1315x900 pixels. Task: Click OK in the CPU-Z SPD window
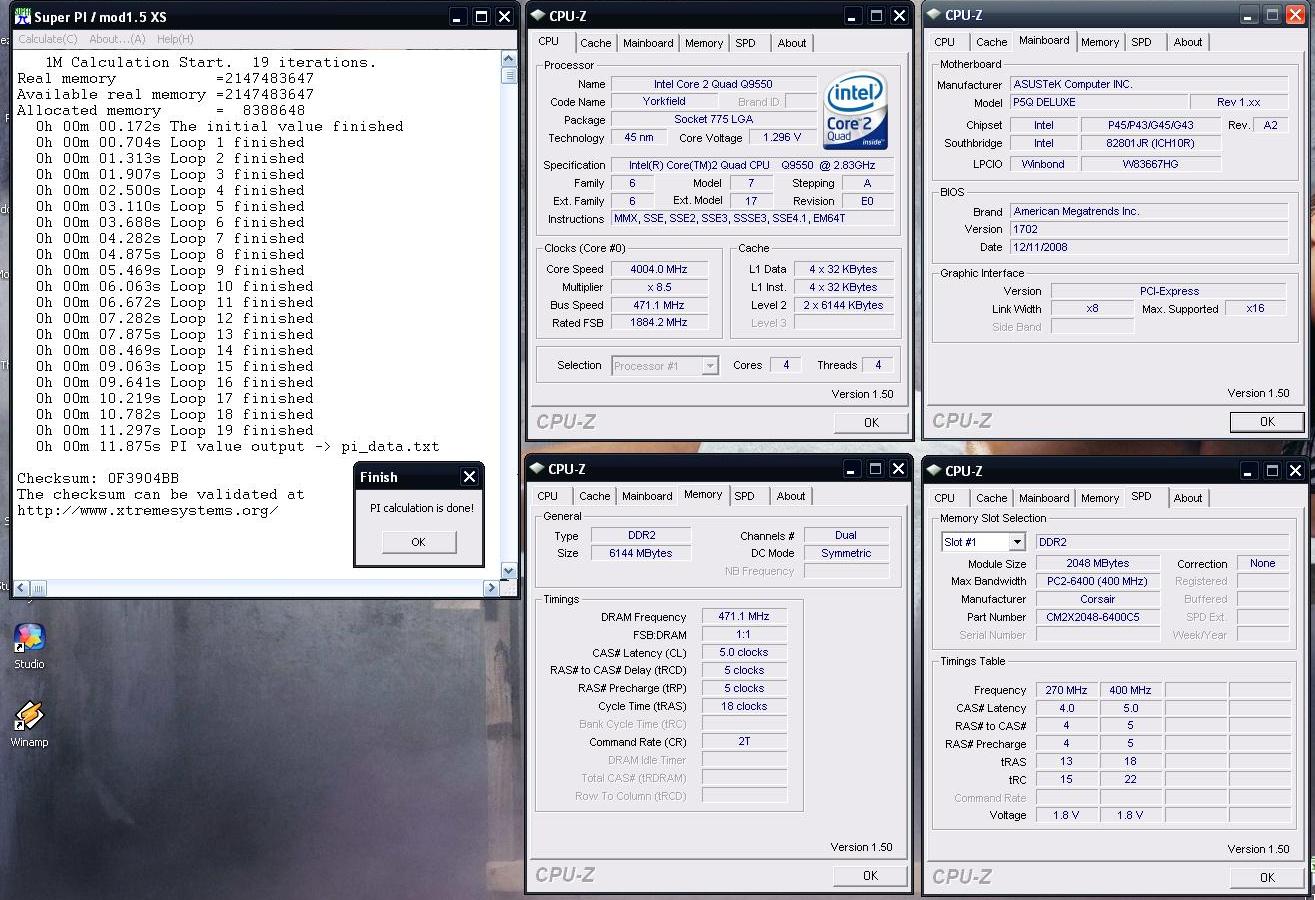[x=1267, y=877]
